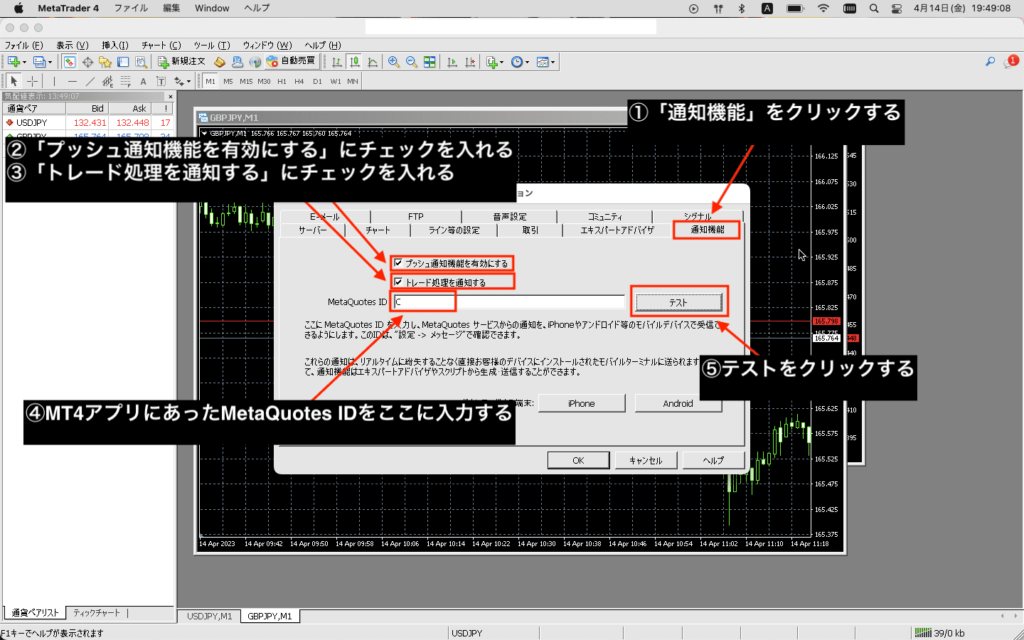Zoom in on the chart
The height and width of the screenshot is (640, 1024).
[x=394, y=62]
